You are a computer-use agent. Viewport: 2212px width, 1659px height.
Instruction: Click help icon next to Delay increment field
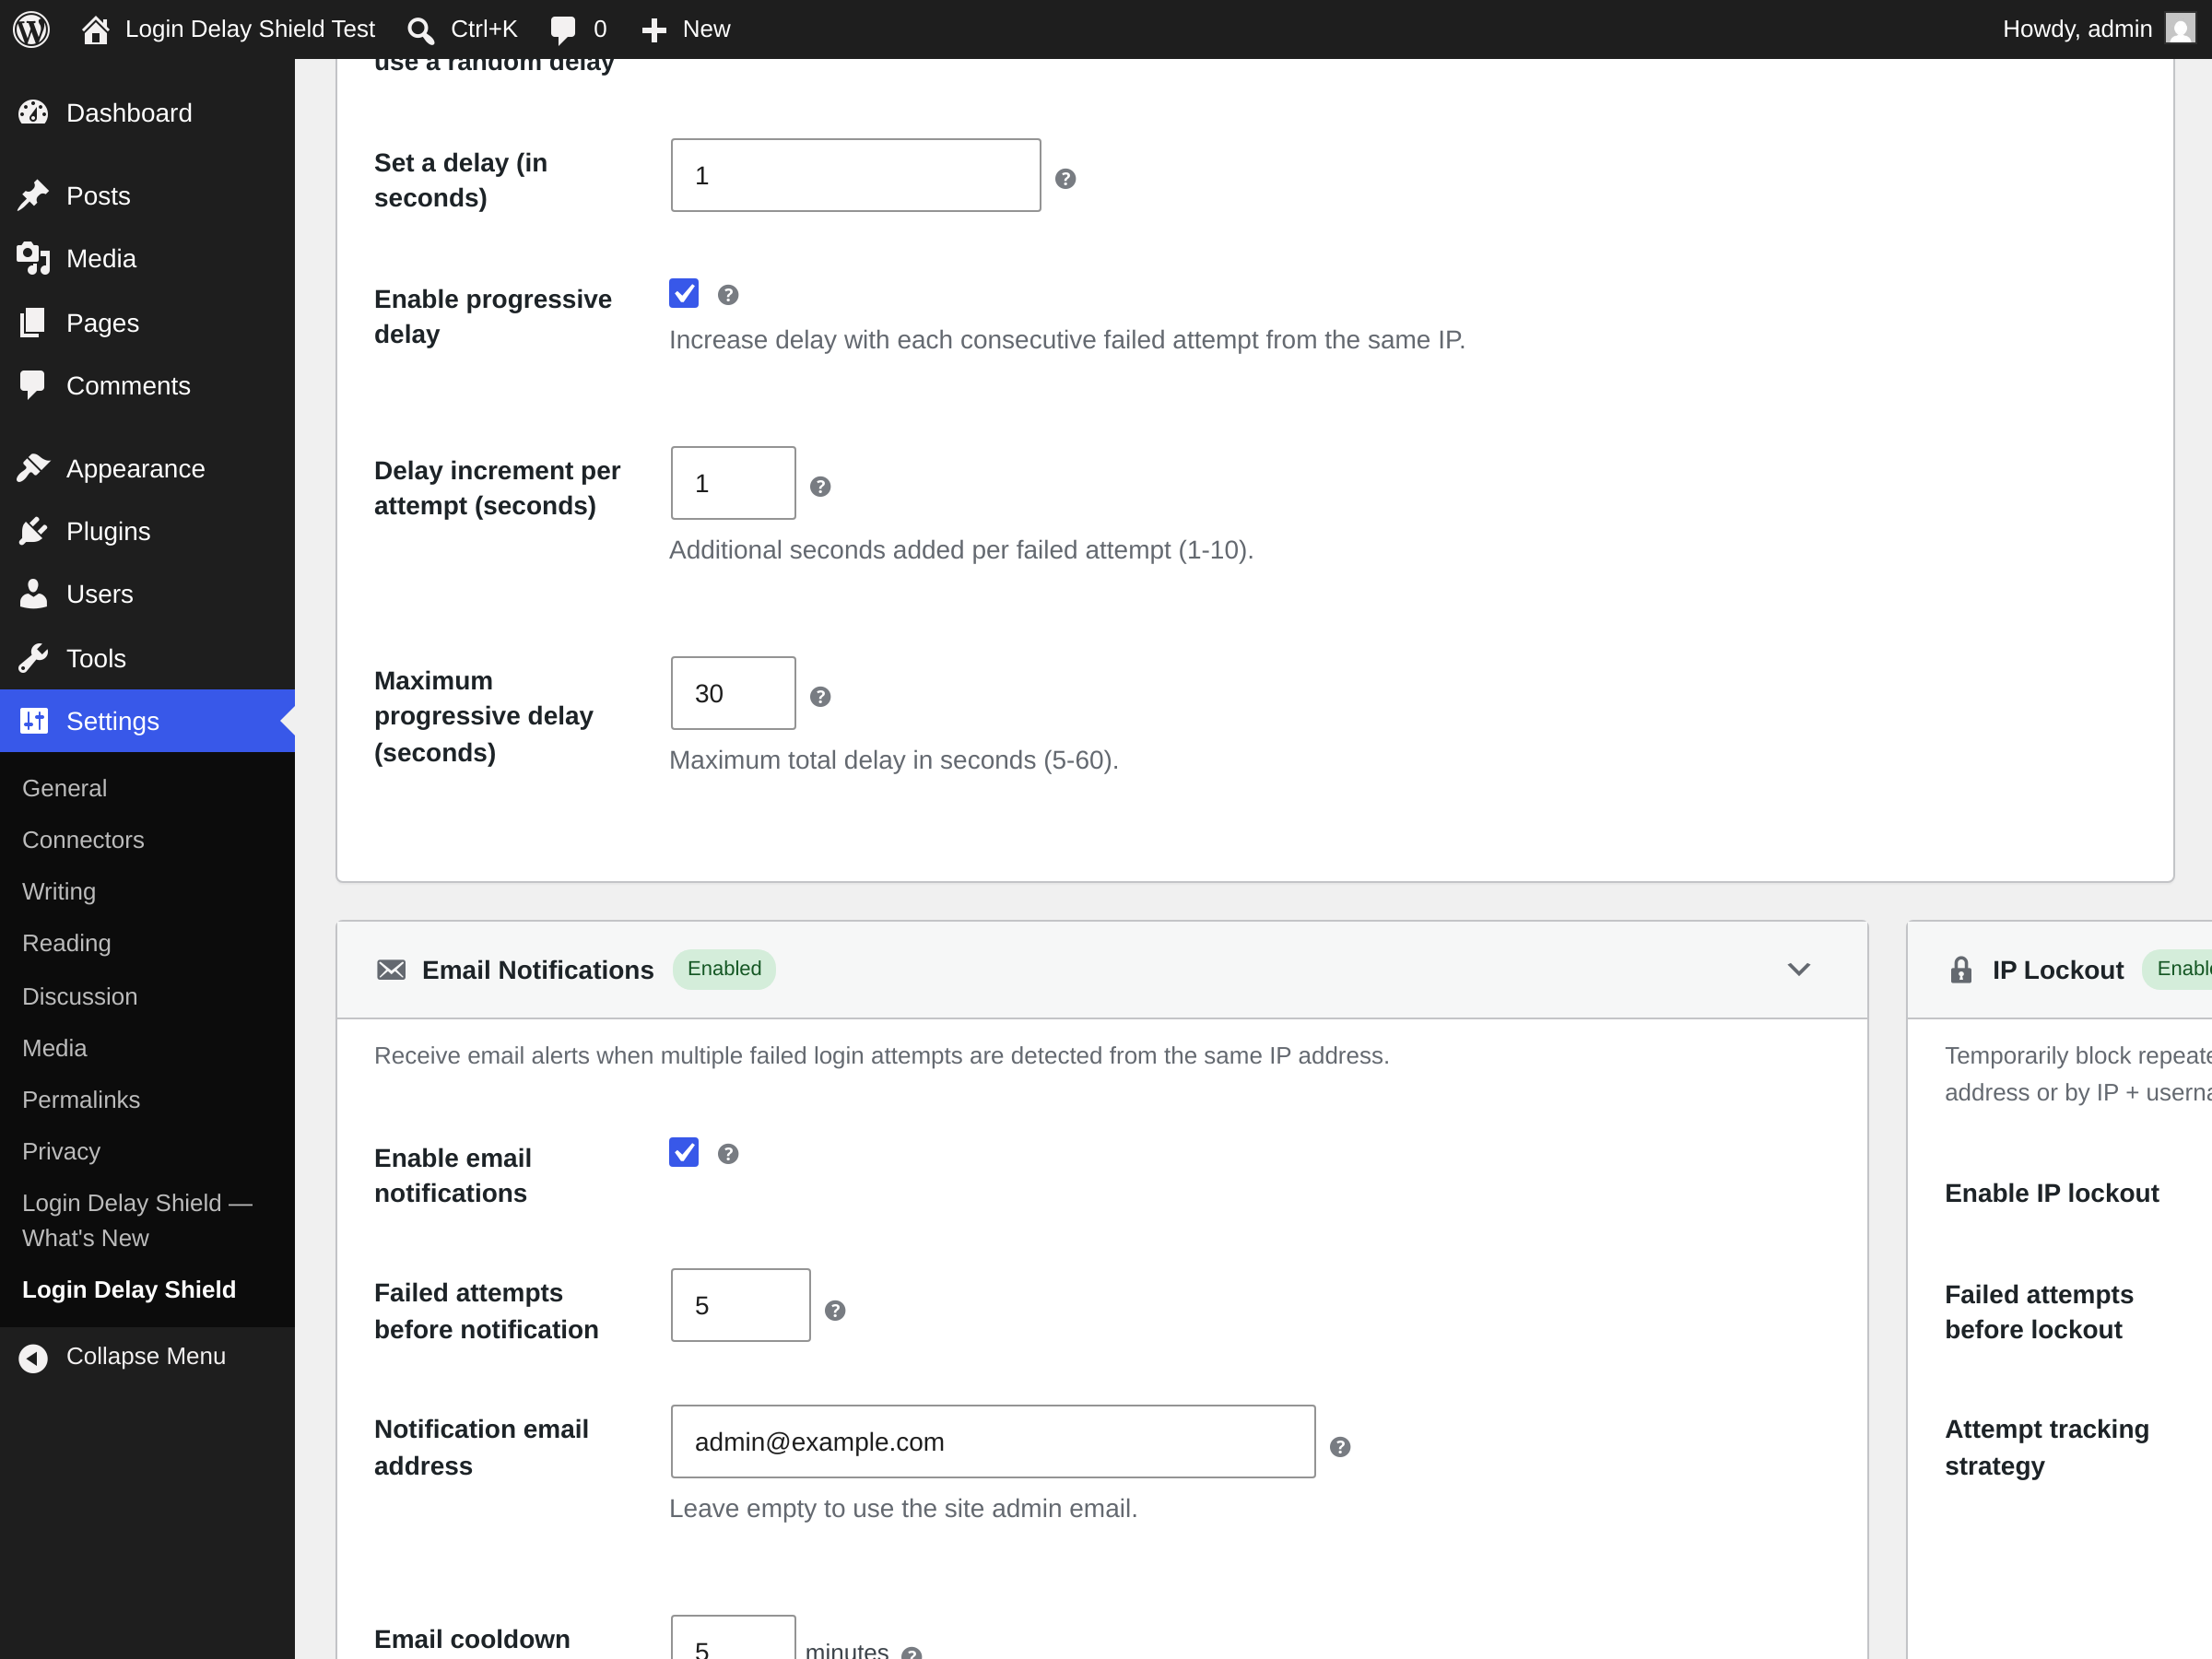[x=820, y=487]
